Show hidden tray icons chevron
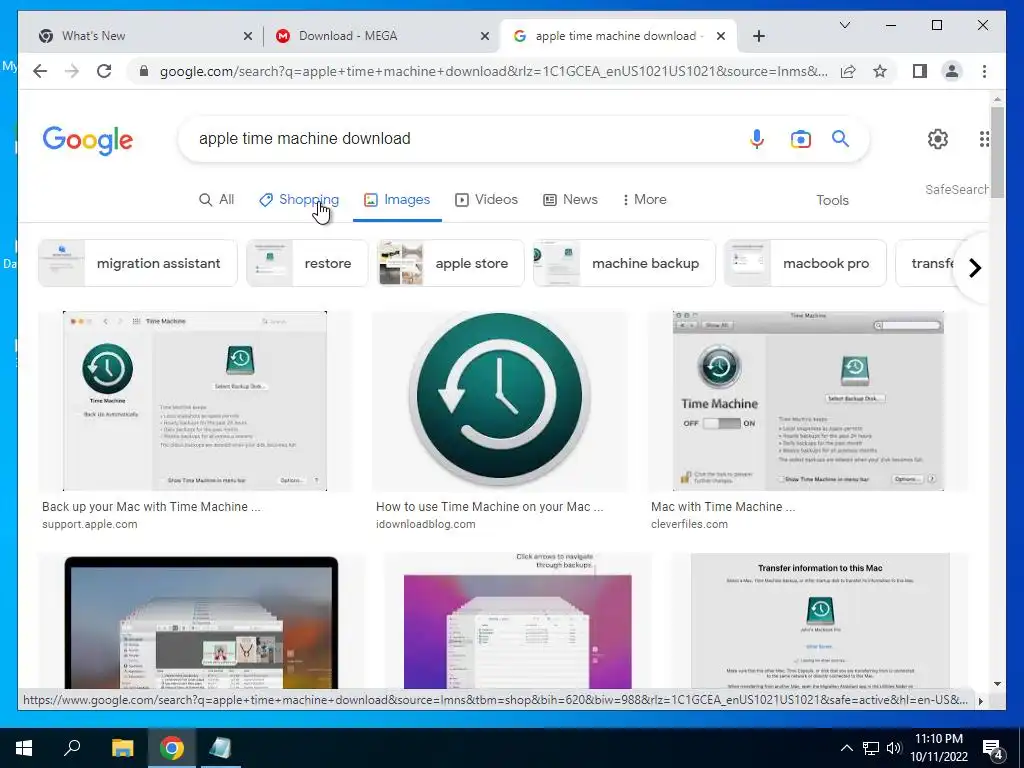 coord(846,748)
